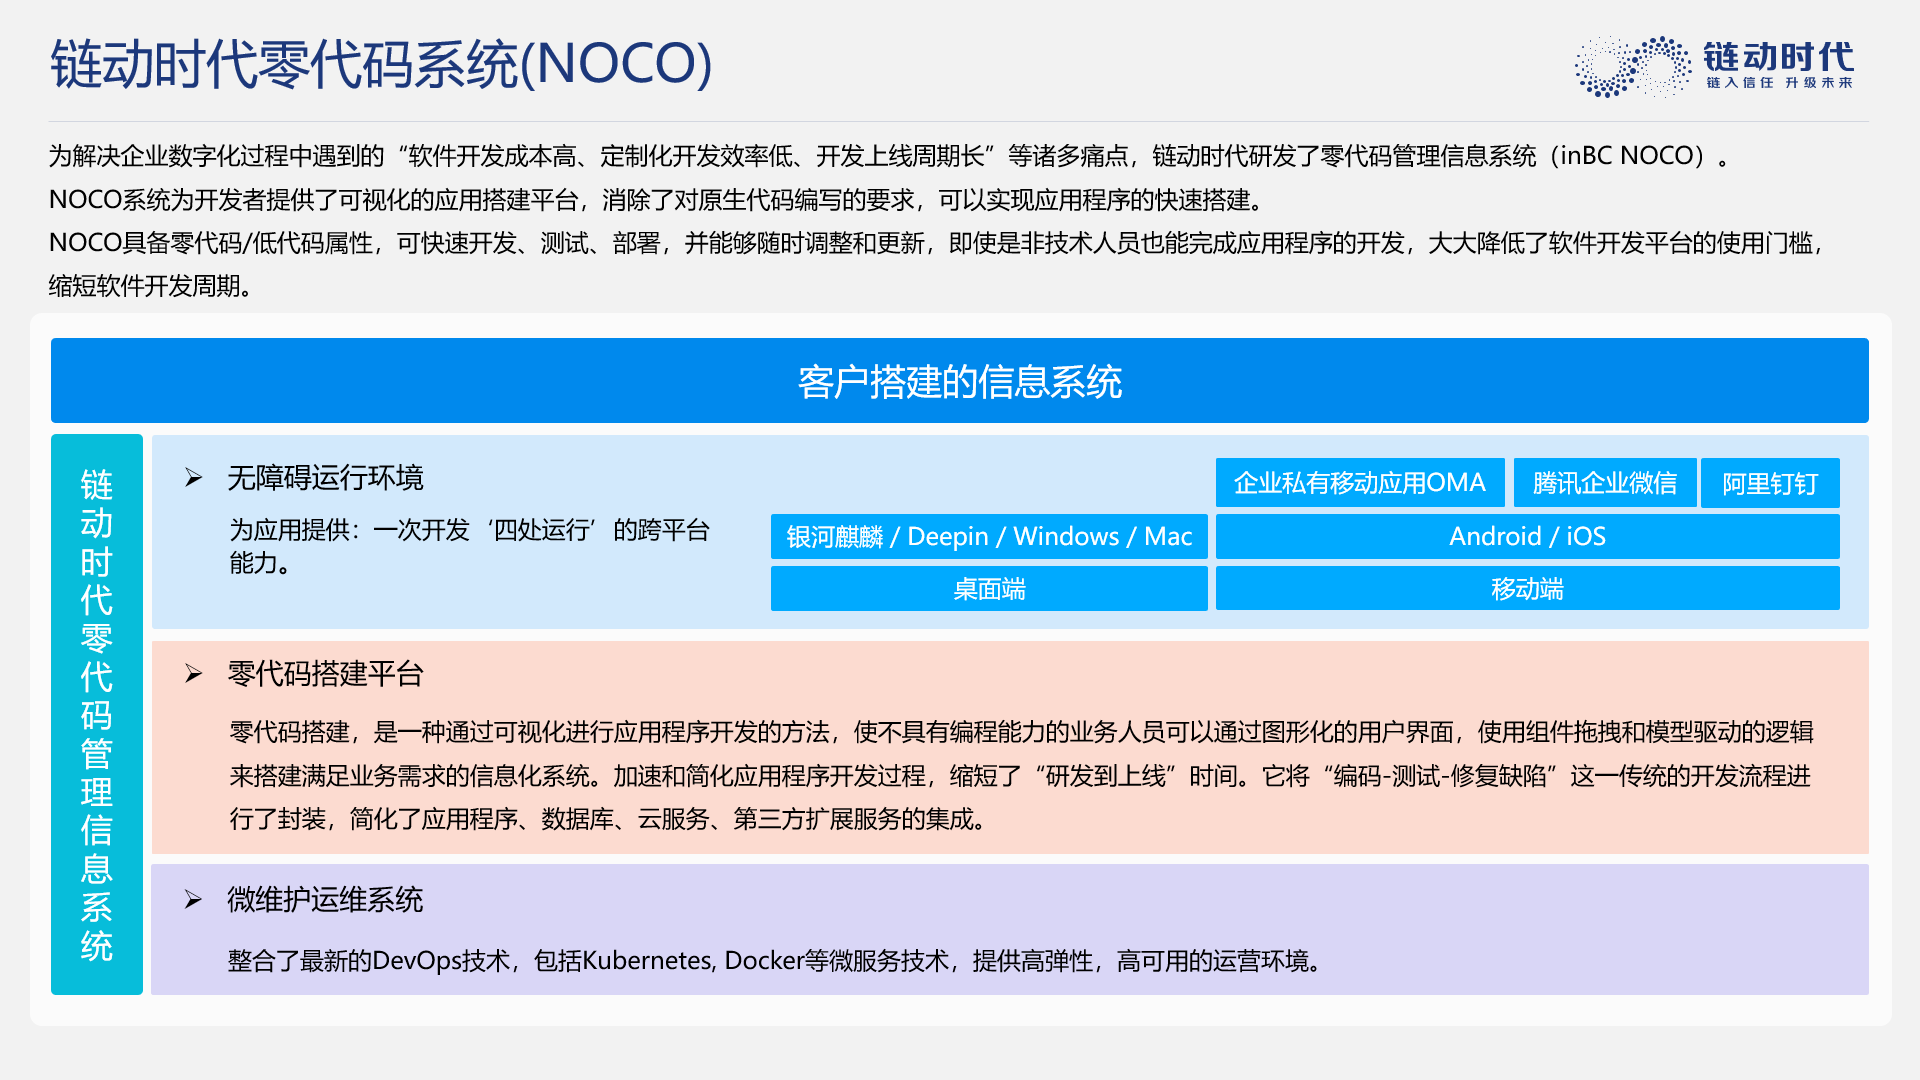Click the 链动时代 logo in the header
The width and height of the screenshot is (1920, 1080).
click(x=1714, y=66)
